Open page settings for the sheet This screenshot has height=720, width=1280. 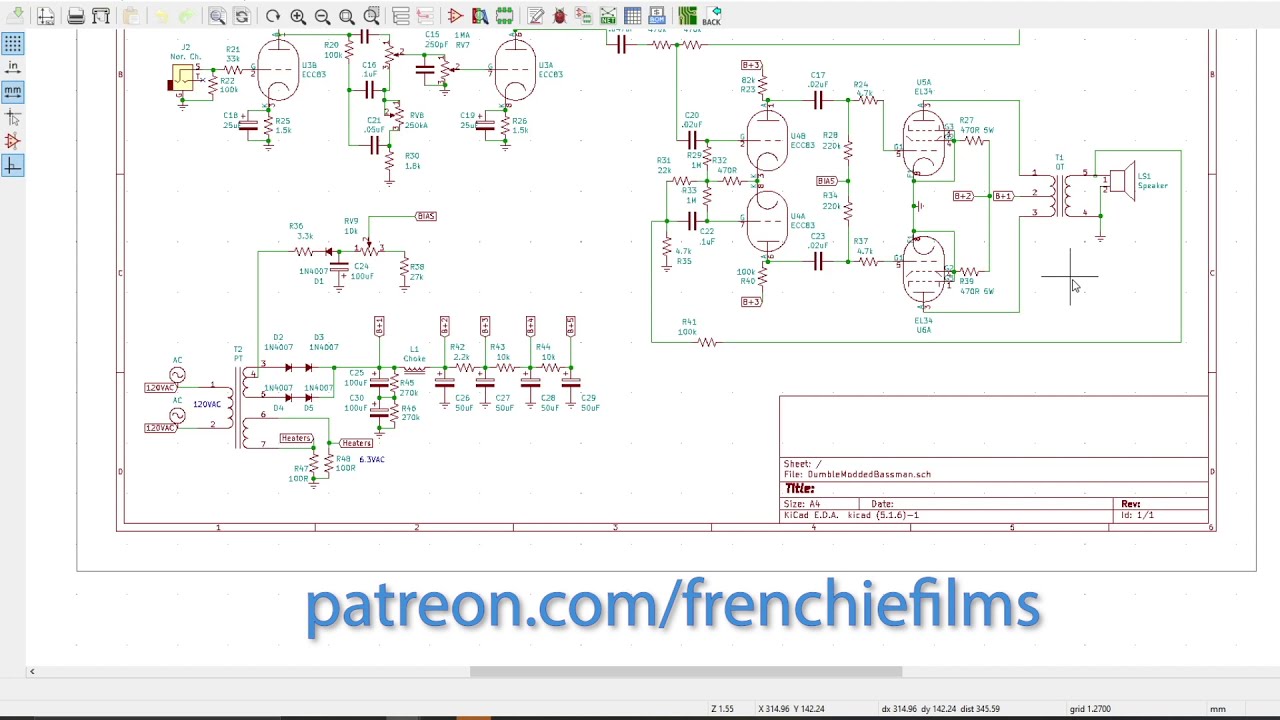coord(46,16)
